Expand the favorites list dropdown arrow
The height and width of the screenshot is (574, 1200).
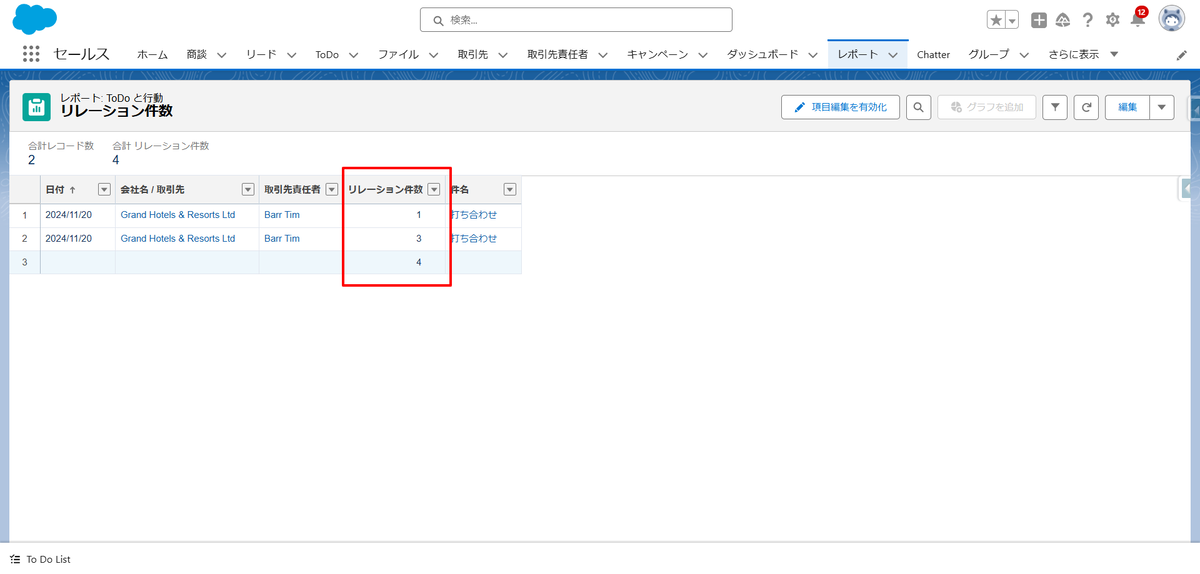(1012, 20)
